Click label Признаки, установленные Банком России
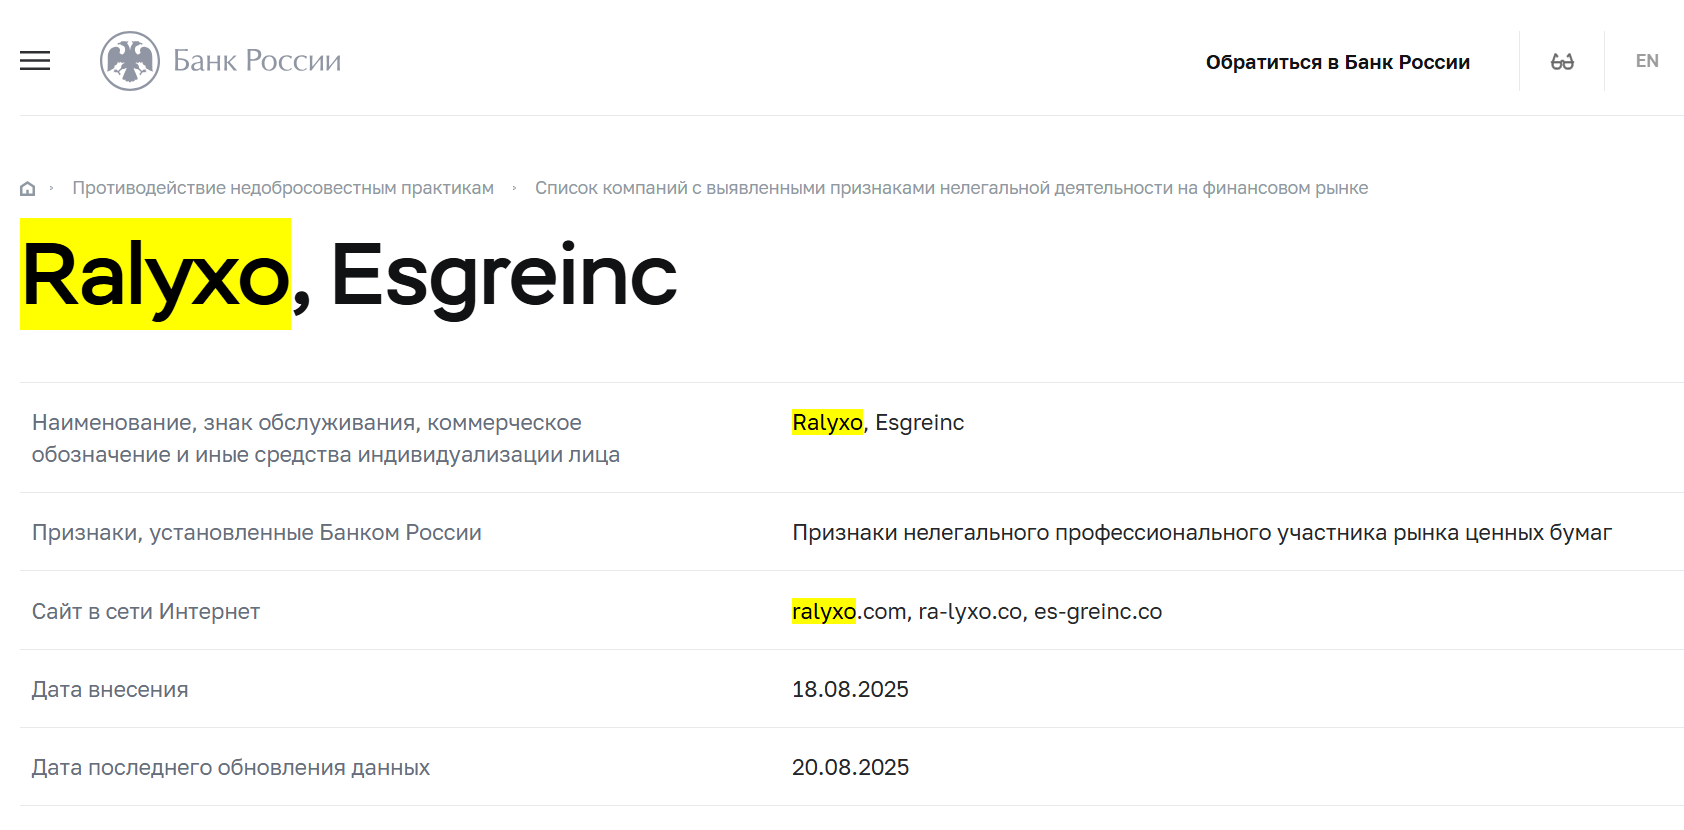1684x830 pixels. tap(257, 533)
